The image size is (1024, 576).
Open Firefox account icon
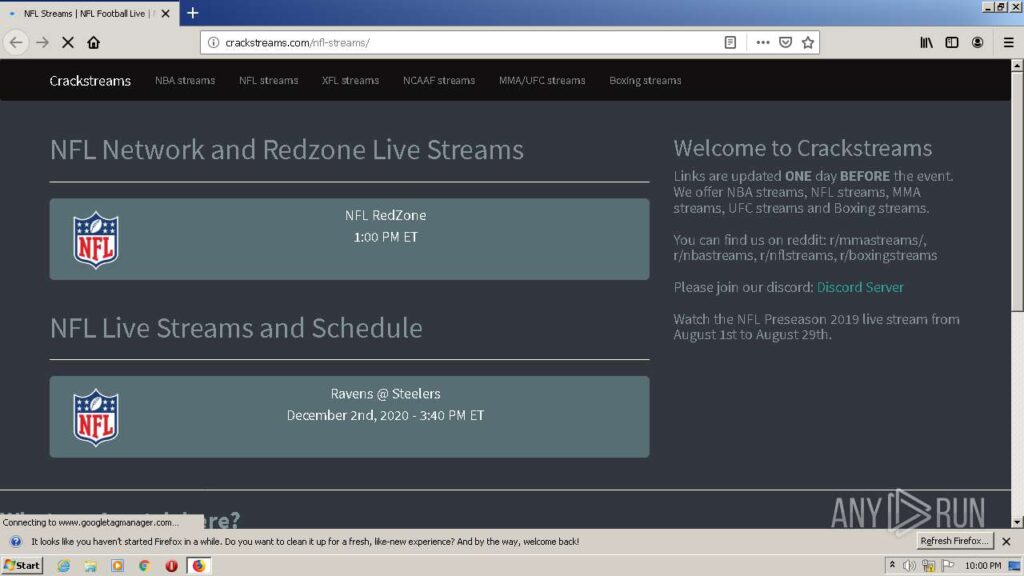click(x=977, y=42)
